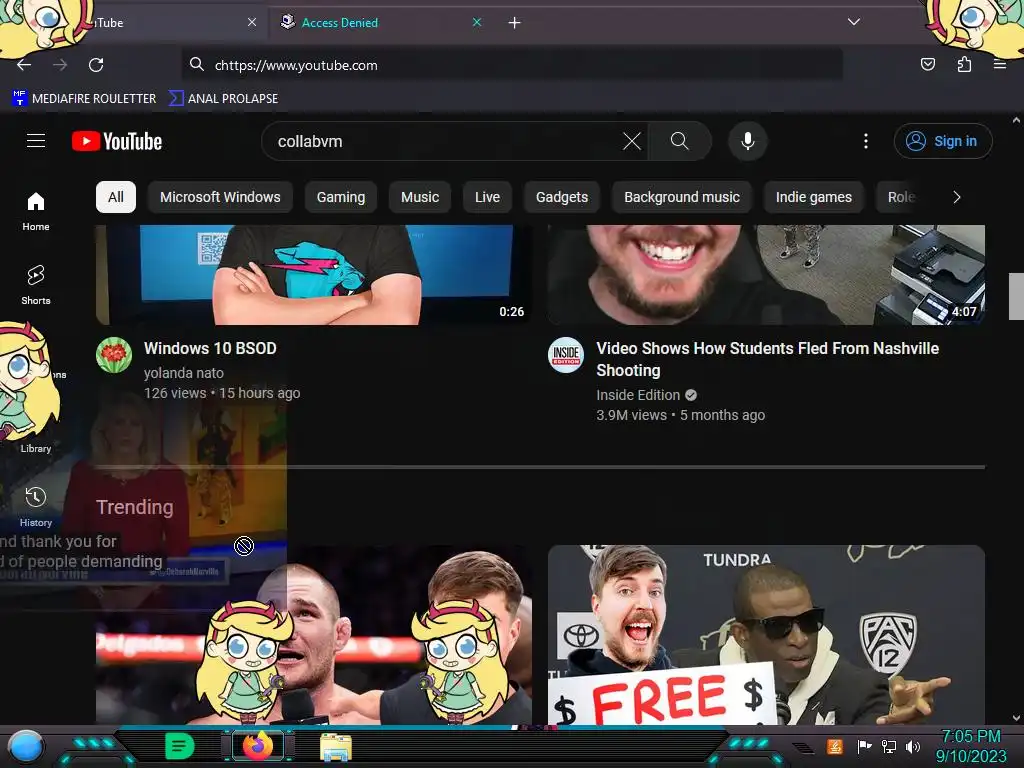Open YouTube settings three-dot menu
The image size is (1024, 768).
pyautogui.click(x=866, y=141)
